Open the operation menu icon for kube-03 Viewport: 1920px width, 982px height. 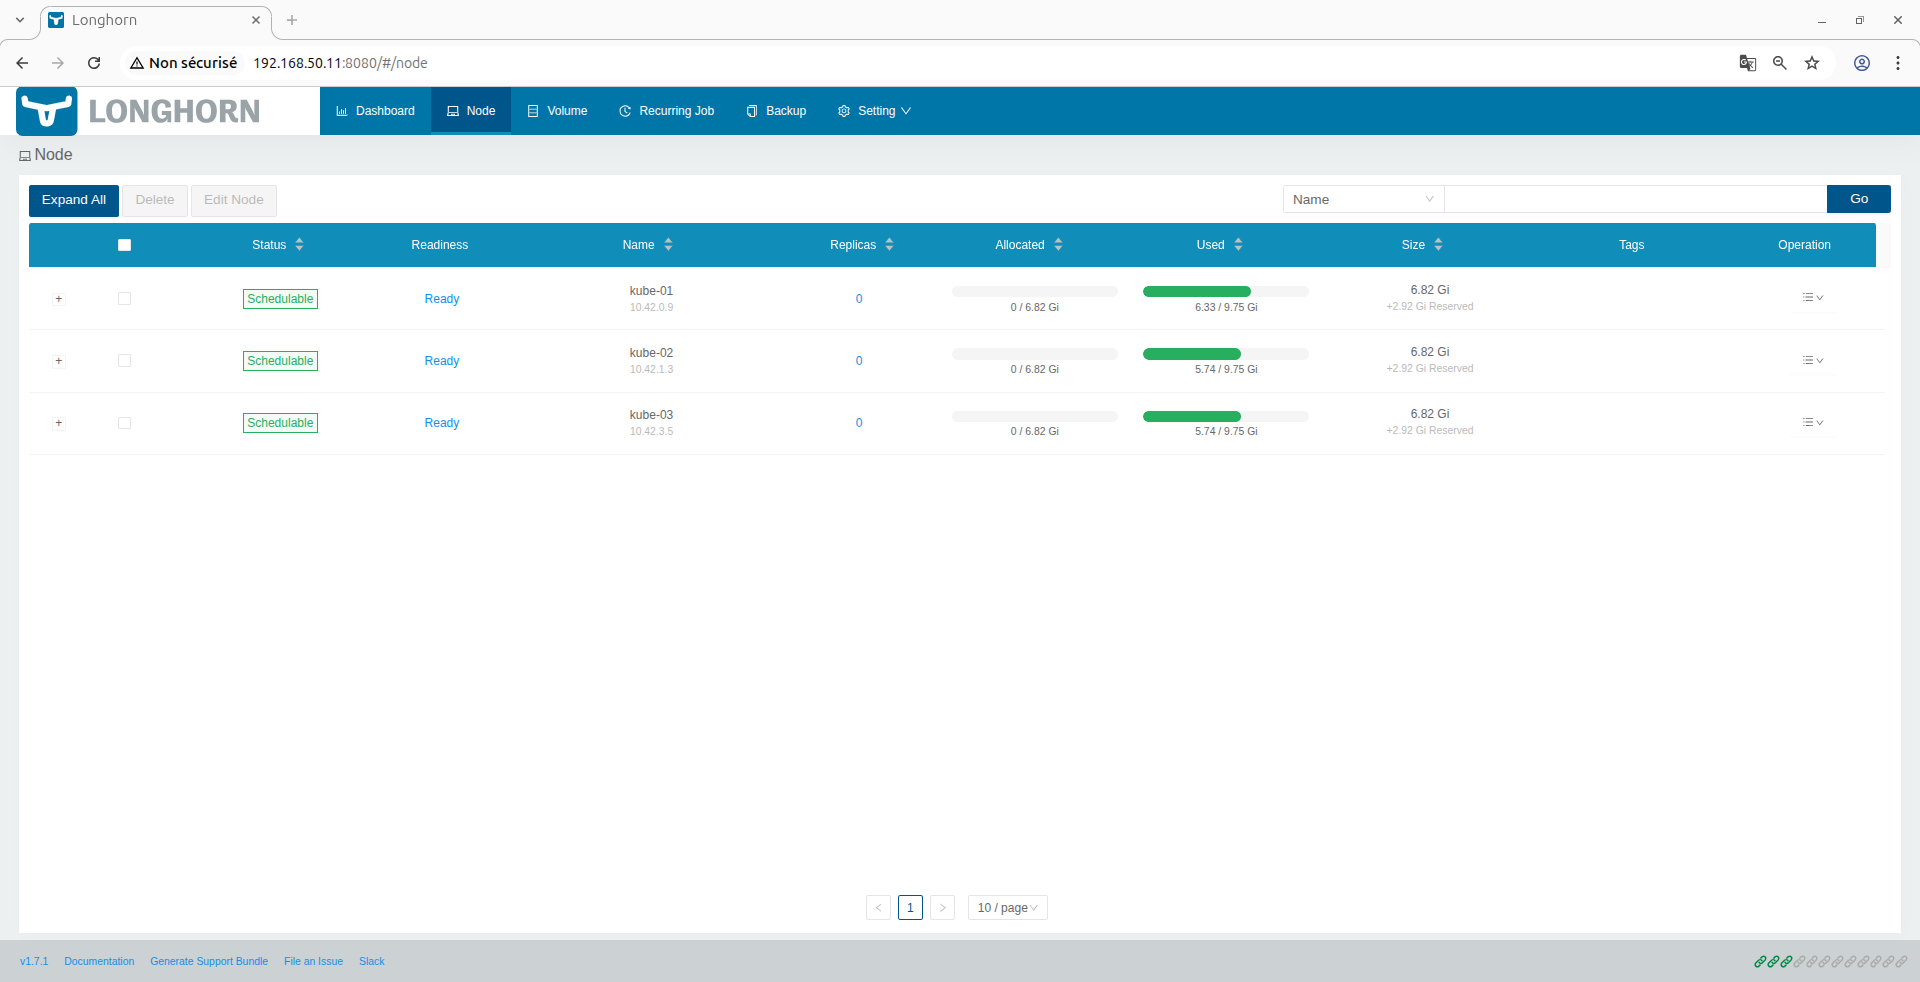pyautogui.click(x=1813, y=423)
